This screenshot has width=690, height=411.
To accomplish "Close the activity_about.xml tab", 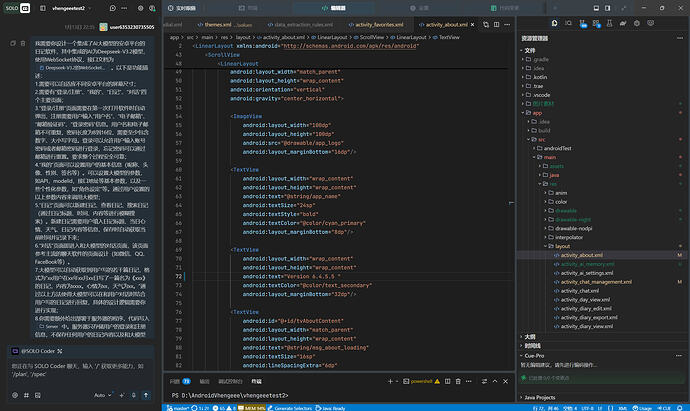I will 473,25.
